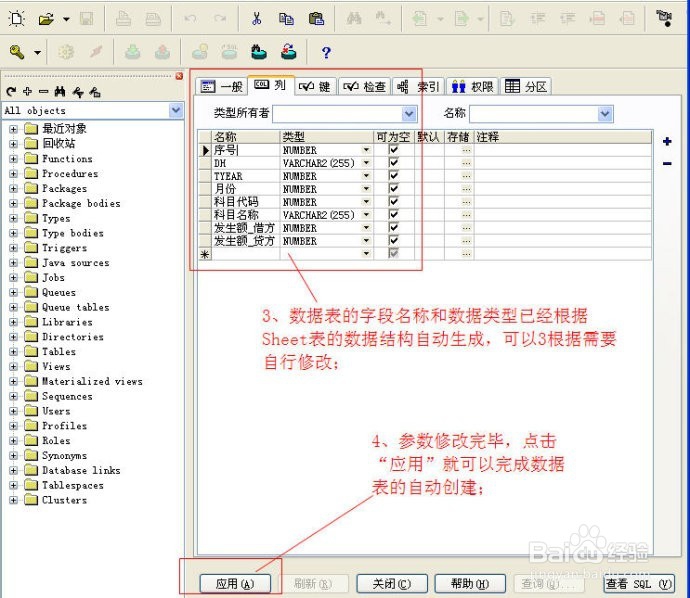Viewport: 690px width, 598px height.
Task: Expand the Views tree node
Action: (14, 367)
